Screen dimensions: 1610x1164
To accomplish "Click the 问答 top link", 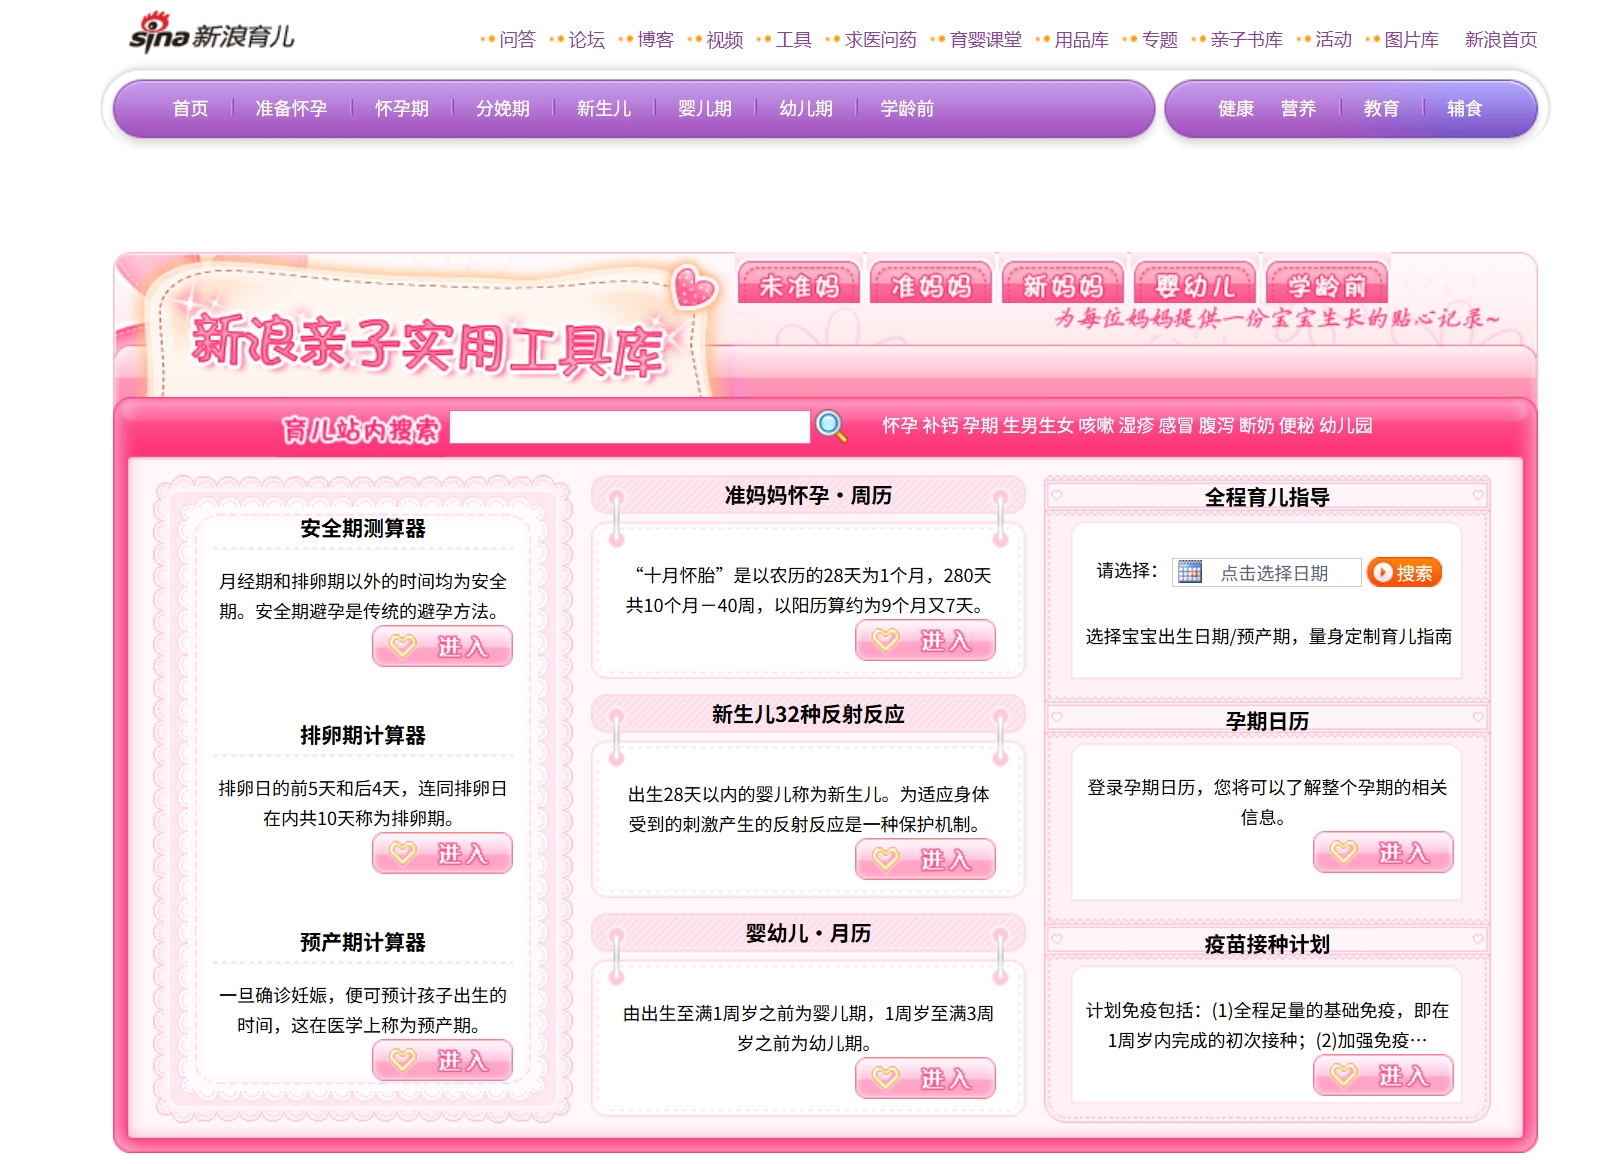I will click(x=518, y=40).
